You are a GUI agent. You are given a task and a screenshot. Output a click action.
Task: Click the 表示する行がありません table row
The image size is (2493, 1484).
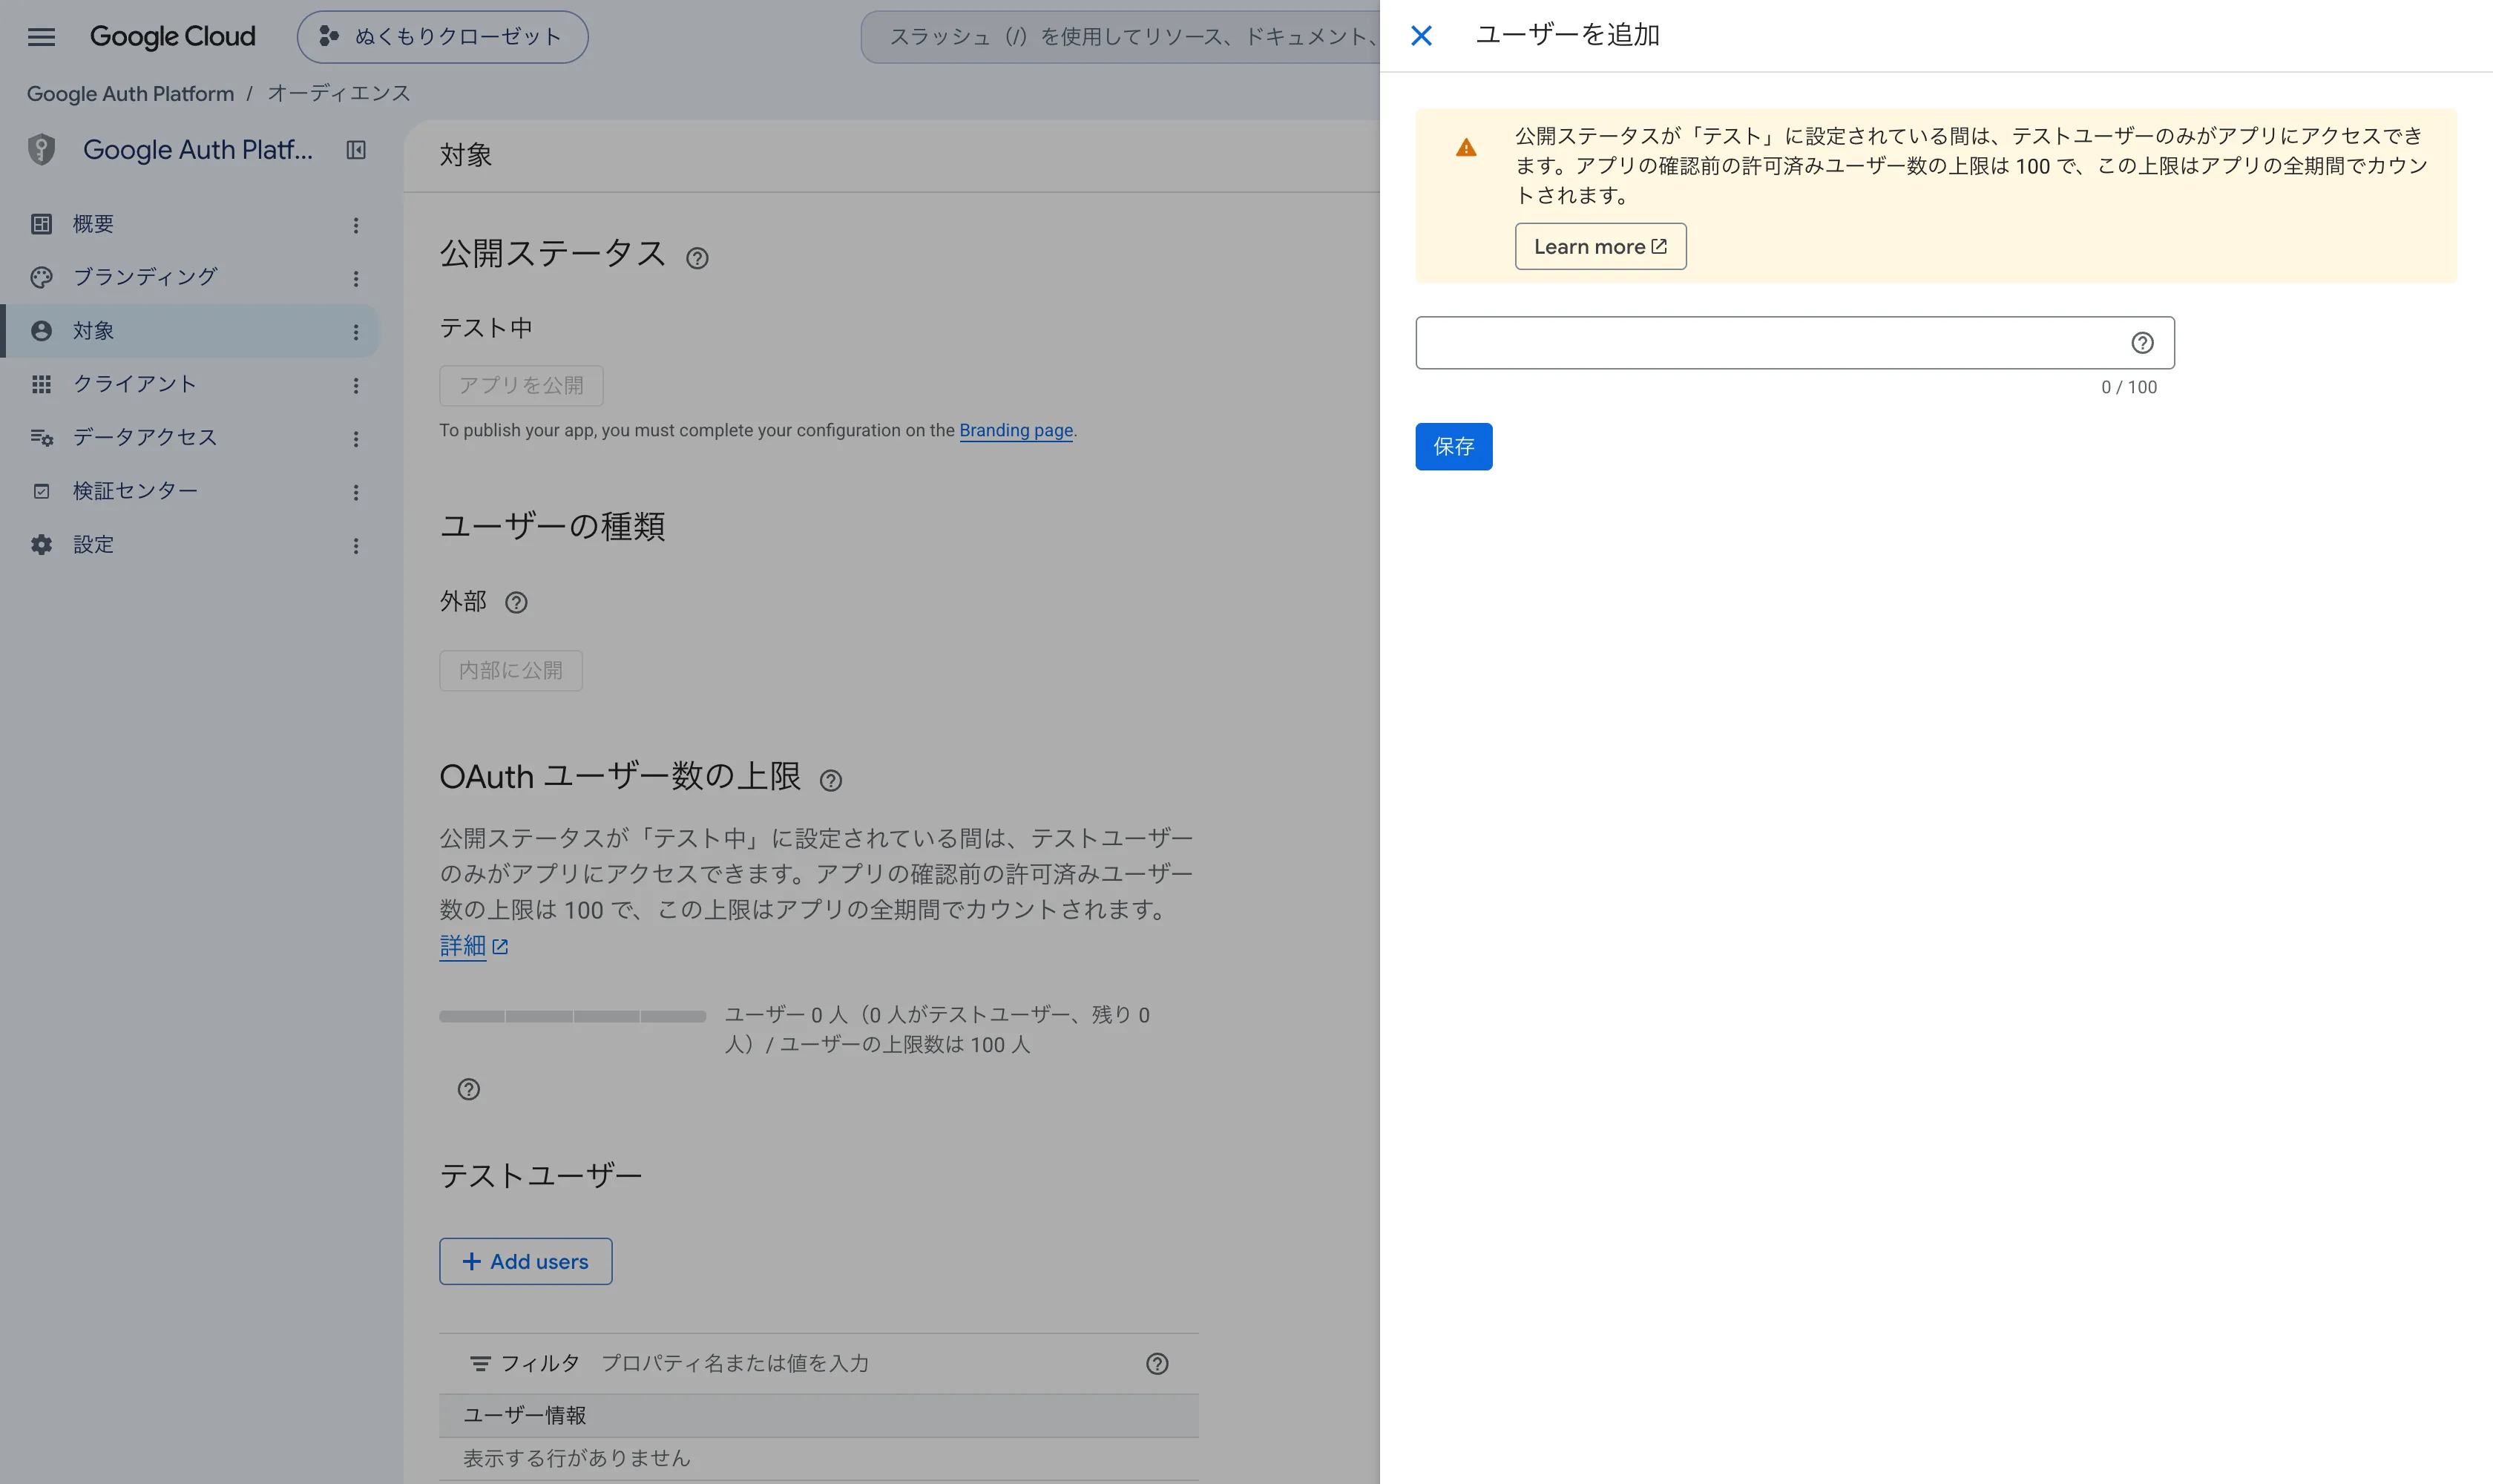819,1458
